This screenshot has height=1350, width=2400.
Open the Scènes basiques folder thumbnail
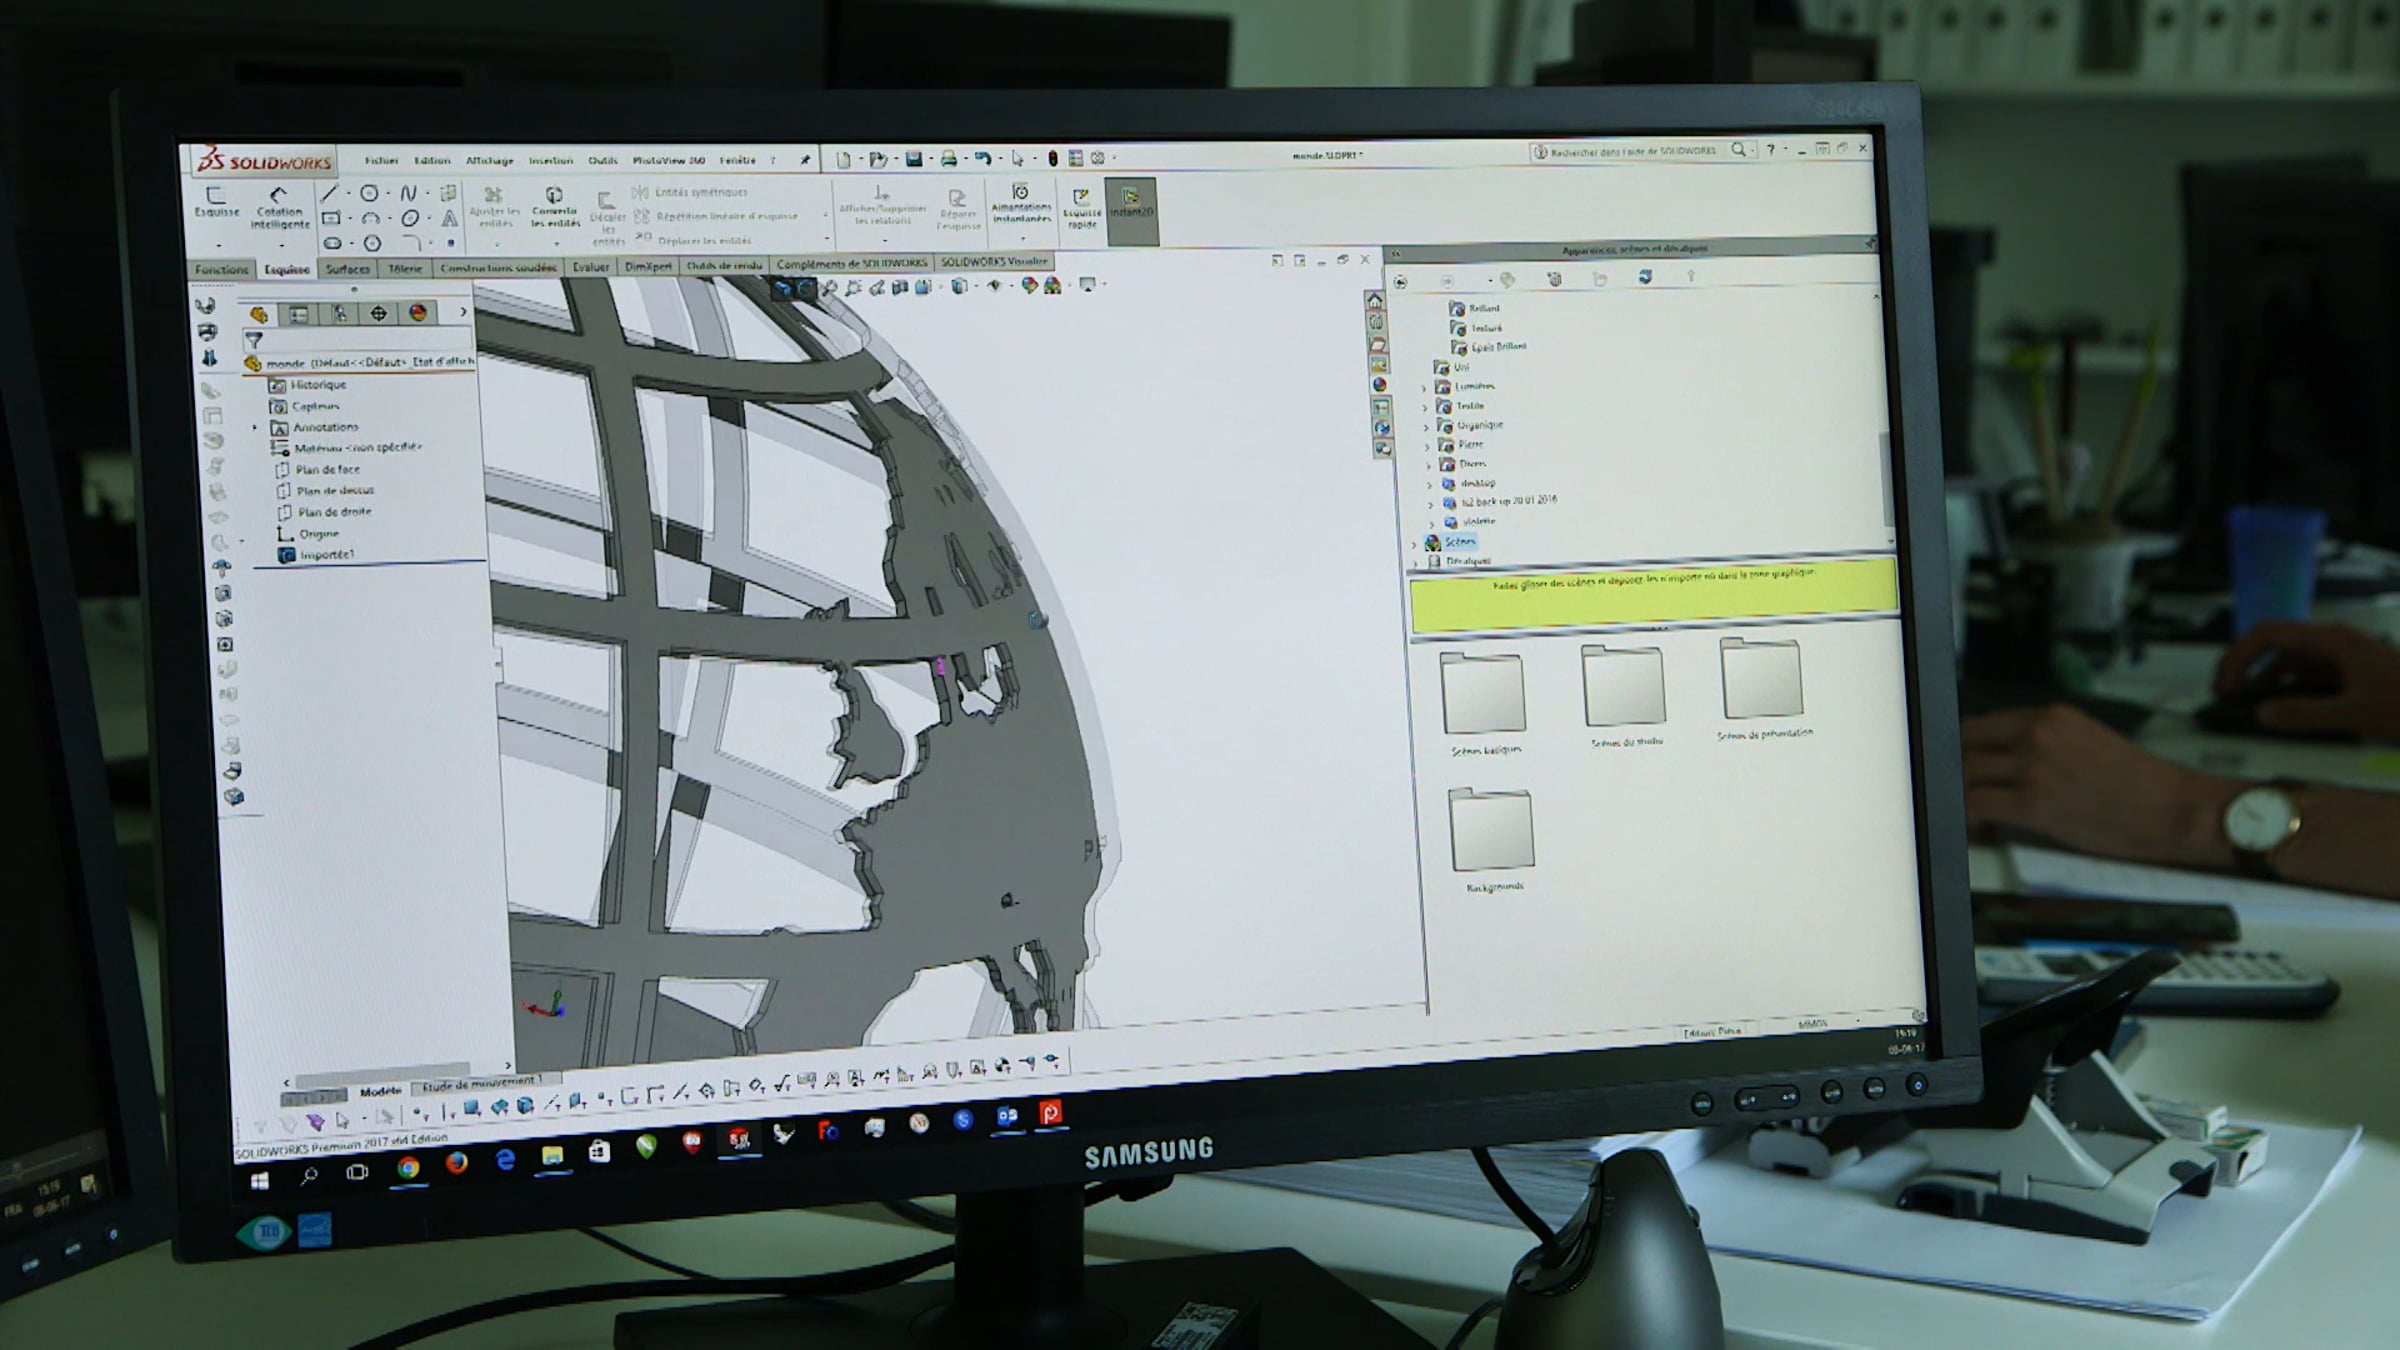1484,703
